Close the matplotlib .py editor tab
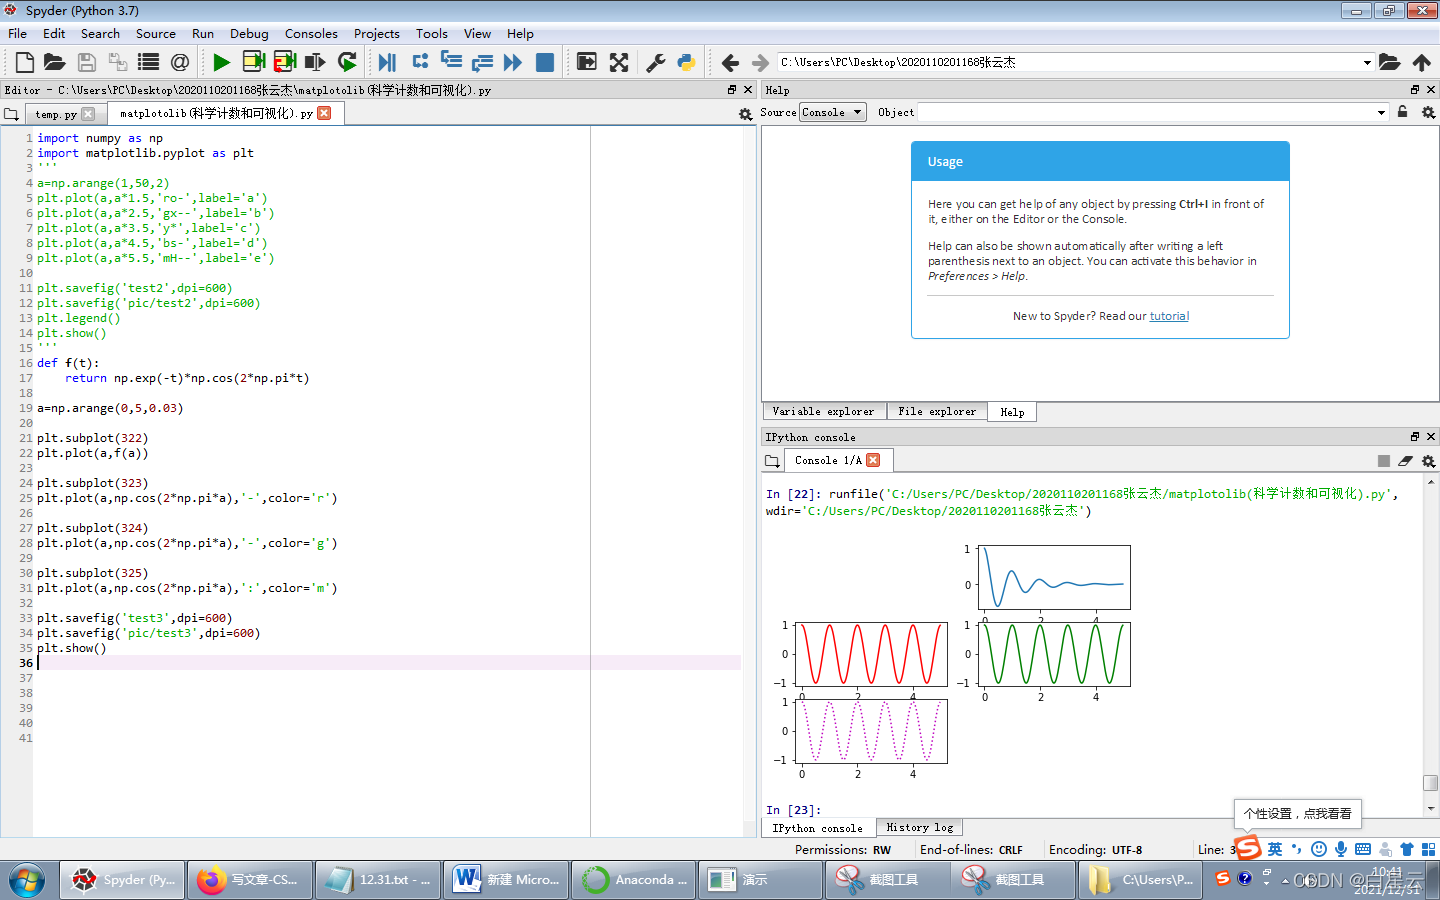Viewport: 1440px width, 900px height. coord(324,113)
